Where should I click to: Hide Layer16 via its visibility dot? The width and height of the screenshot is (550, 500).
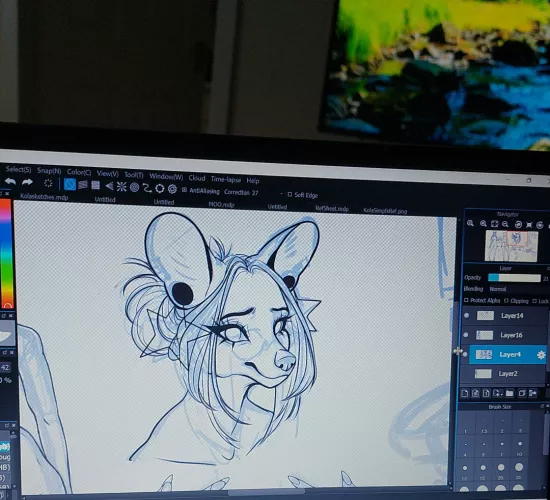coord(465,335)
